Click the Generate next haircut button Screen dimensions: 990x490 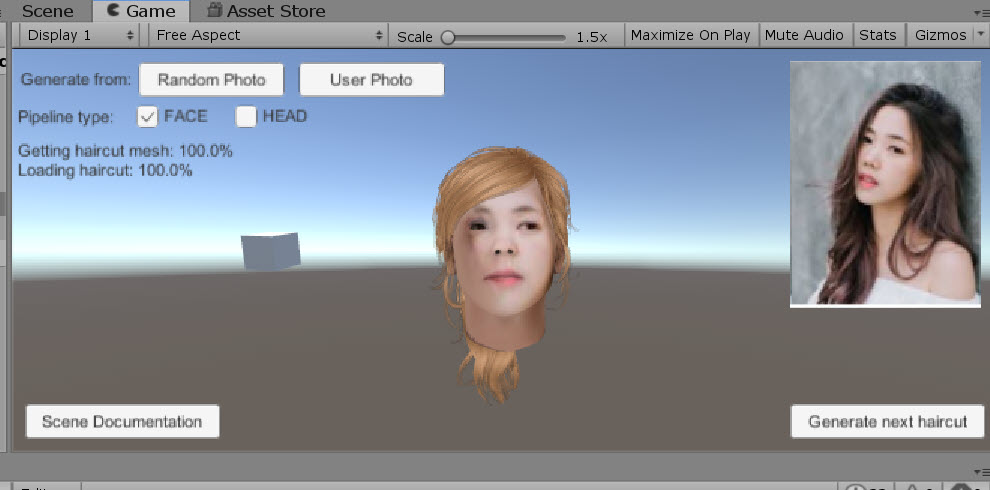887,421
